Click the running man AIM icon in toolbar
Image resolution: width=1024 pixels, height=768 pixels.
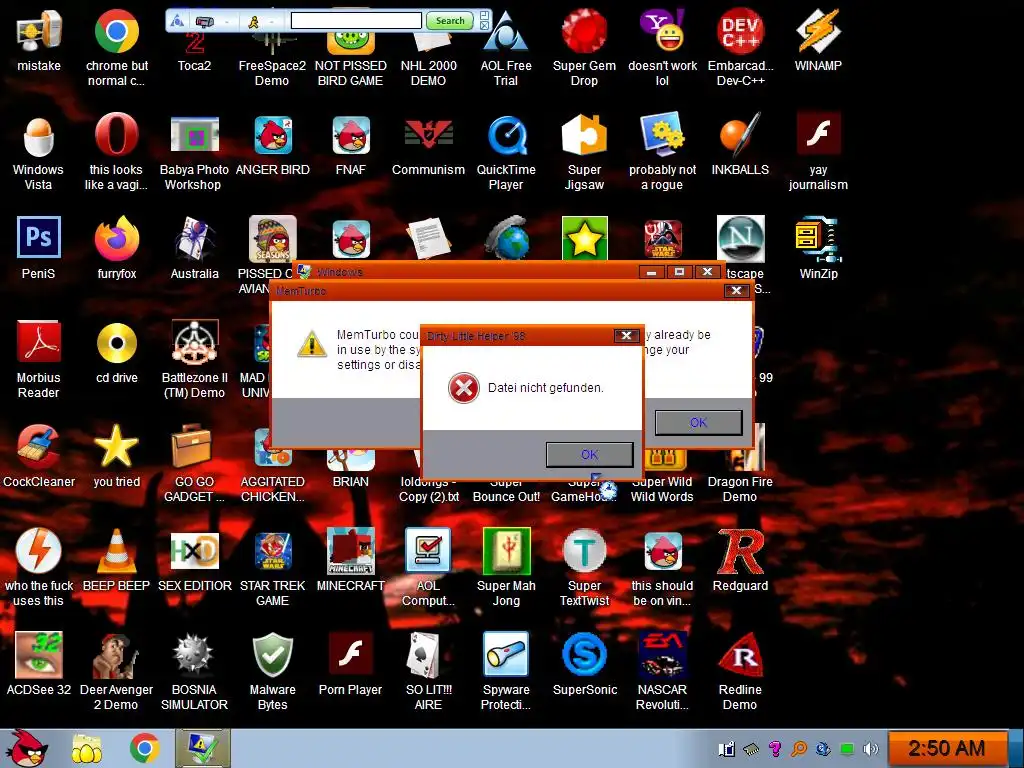(253, 22)
